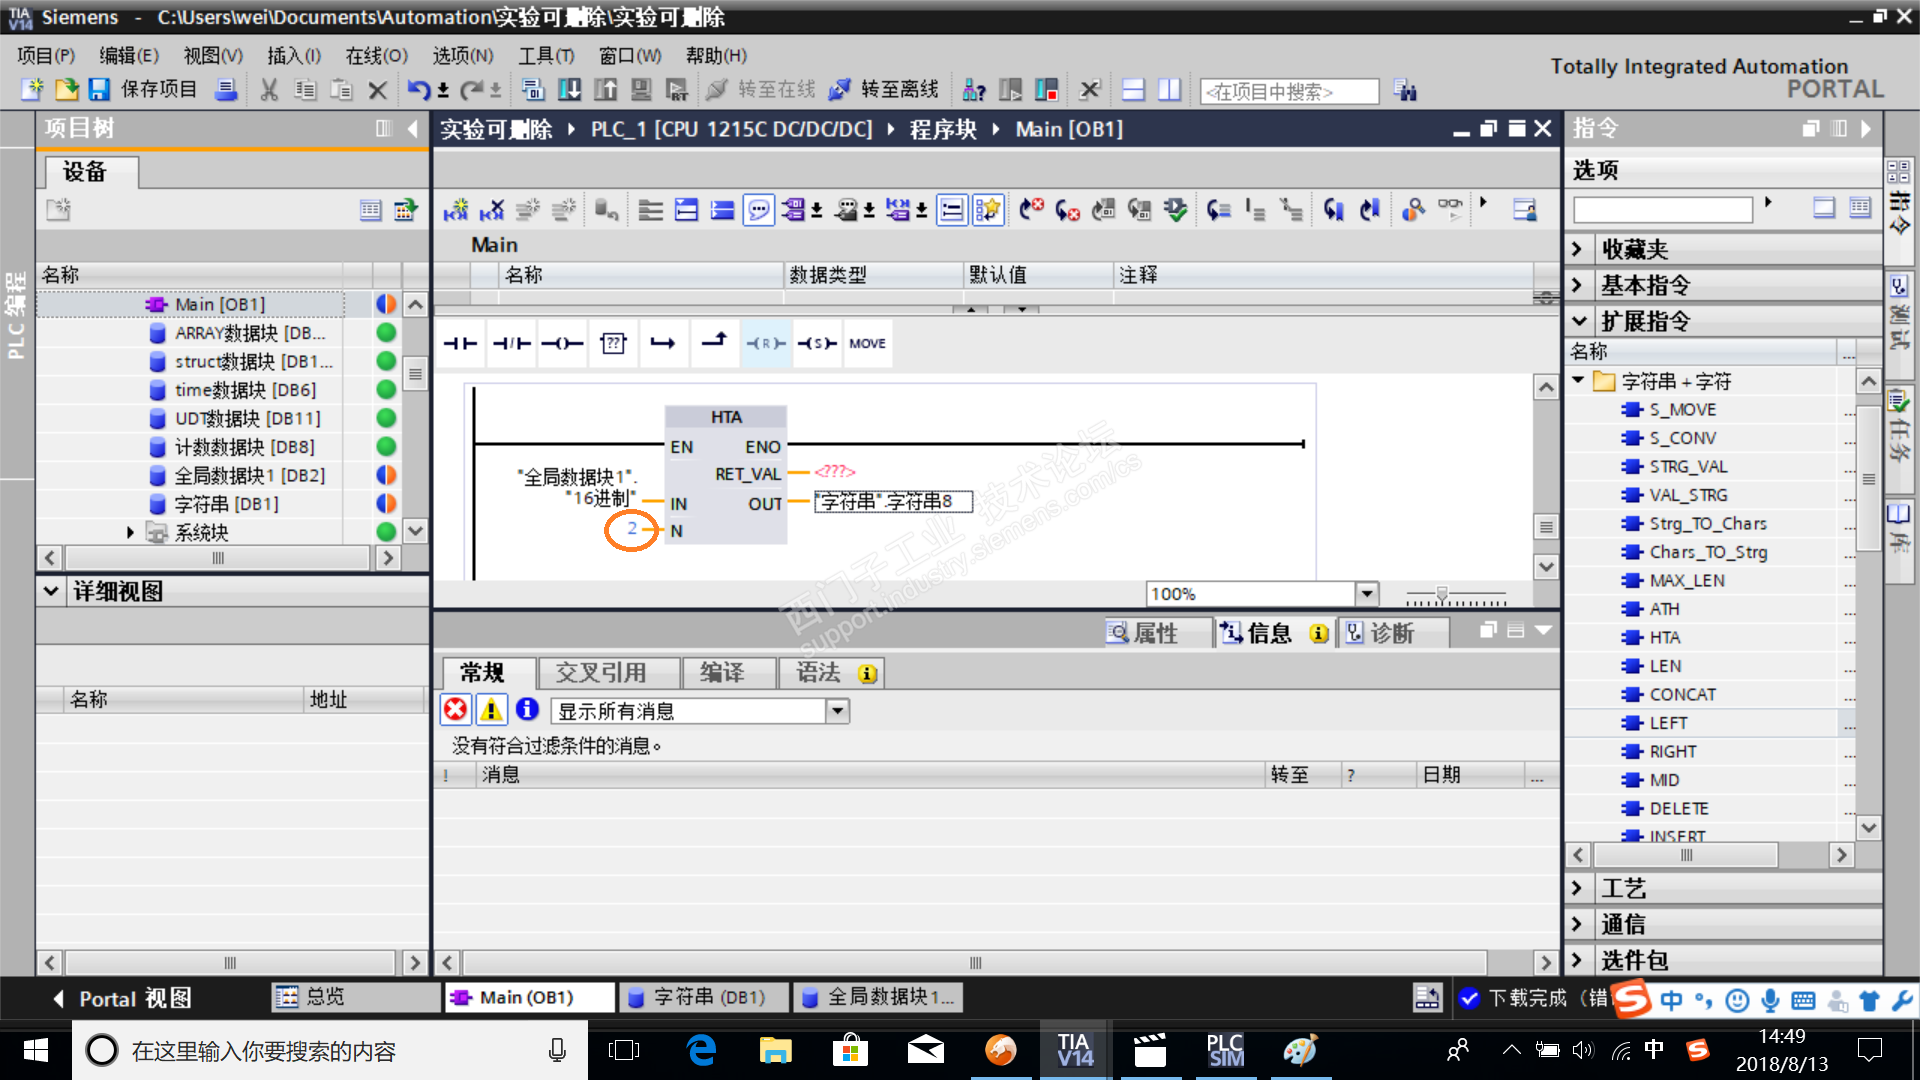Screen dimensions: 1920x1080
Task: Click the undo icon
Action: 418,90
